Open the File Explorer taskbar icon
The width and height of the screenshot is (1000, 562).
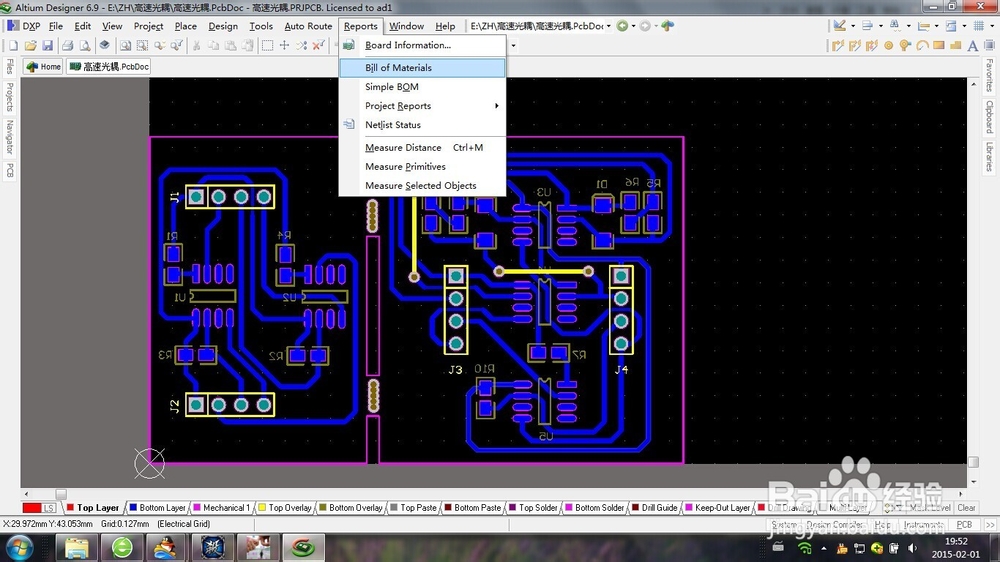pos(77,548)
